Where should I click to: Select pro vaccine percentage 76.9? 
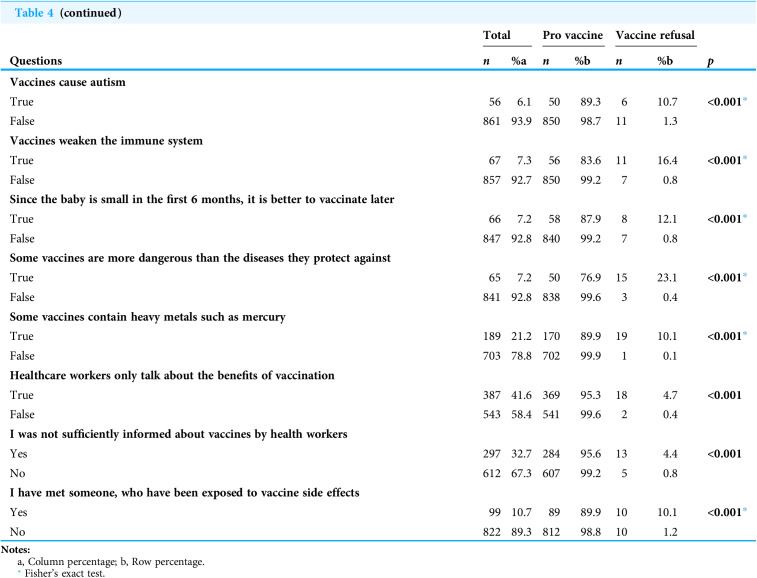click(590, 278)
